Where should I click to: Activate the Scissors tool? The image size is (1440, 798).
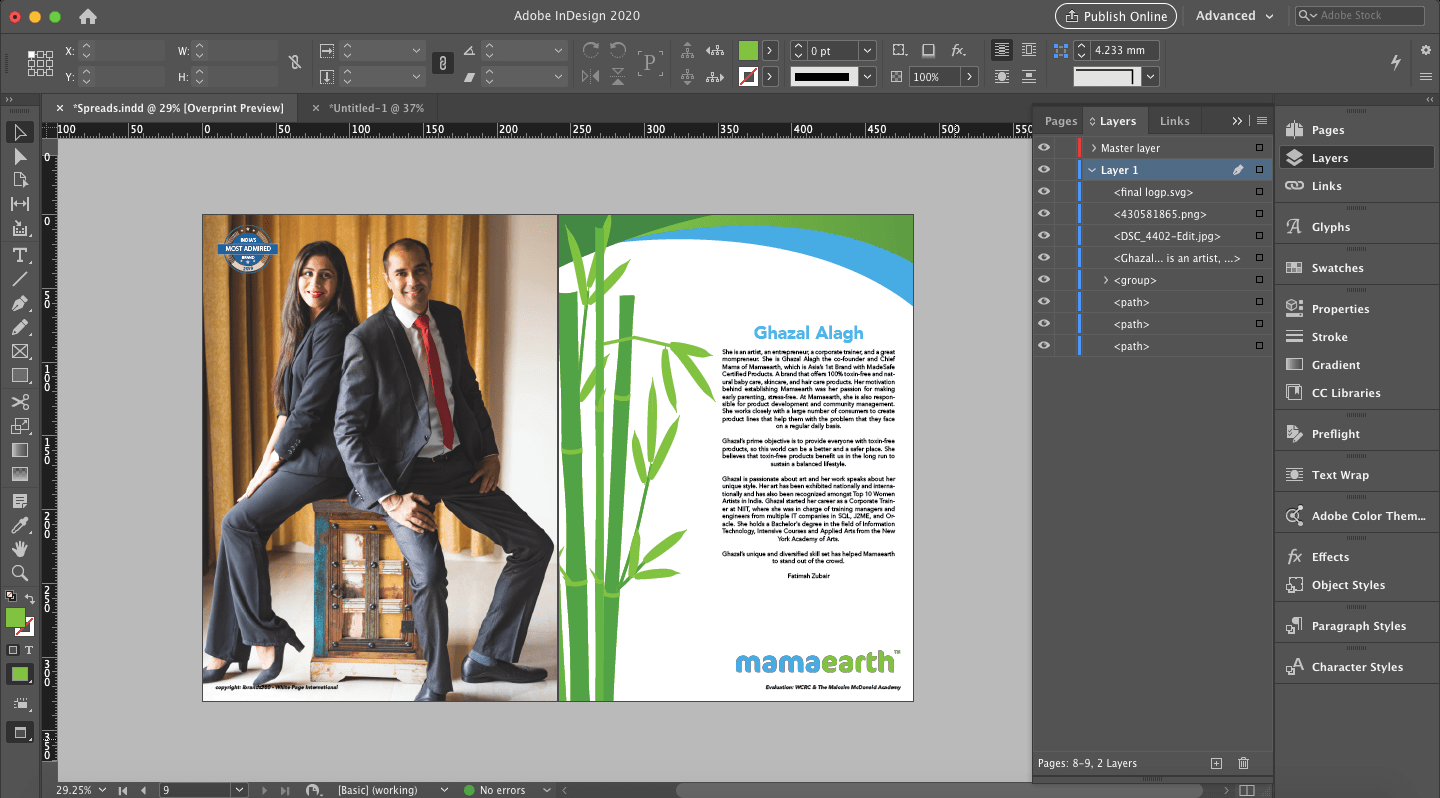(x=19, y=403)
